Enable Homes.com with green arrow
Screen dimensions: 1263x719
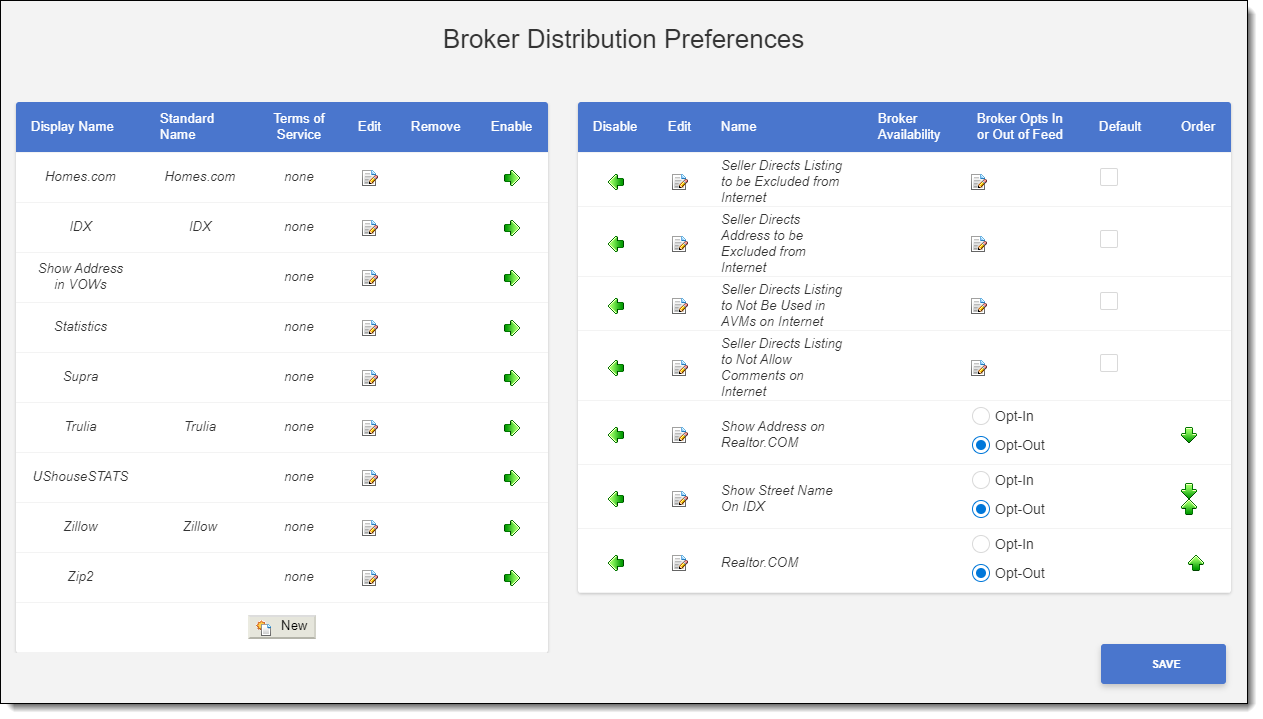click(x=512, y=178)
